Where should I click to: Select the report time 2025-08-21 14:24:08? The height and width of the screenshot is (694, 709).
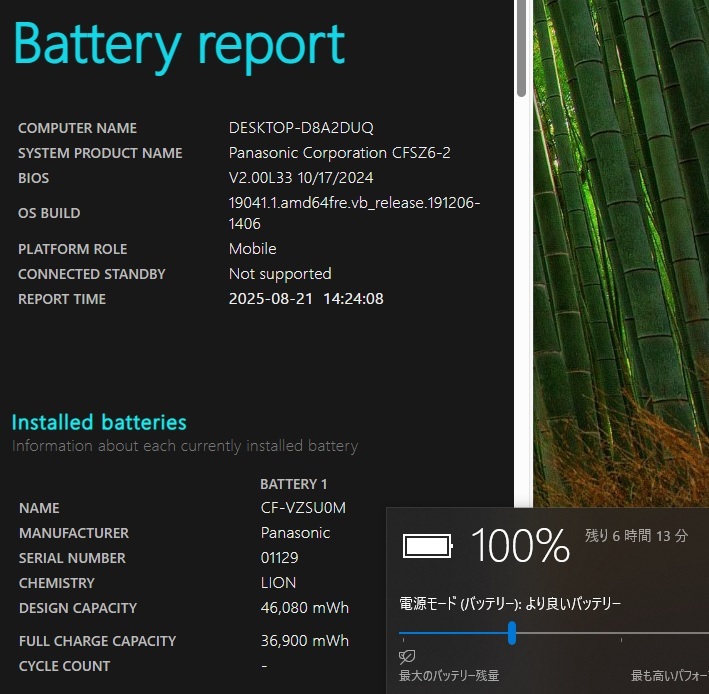point(306,299)
